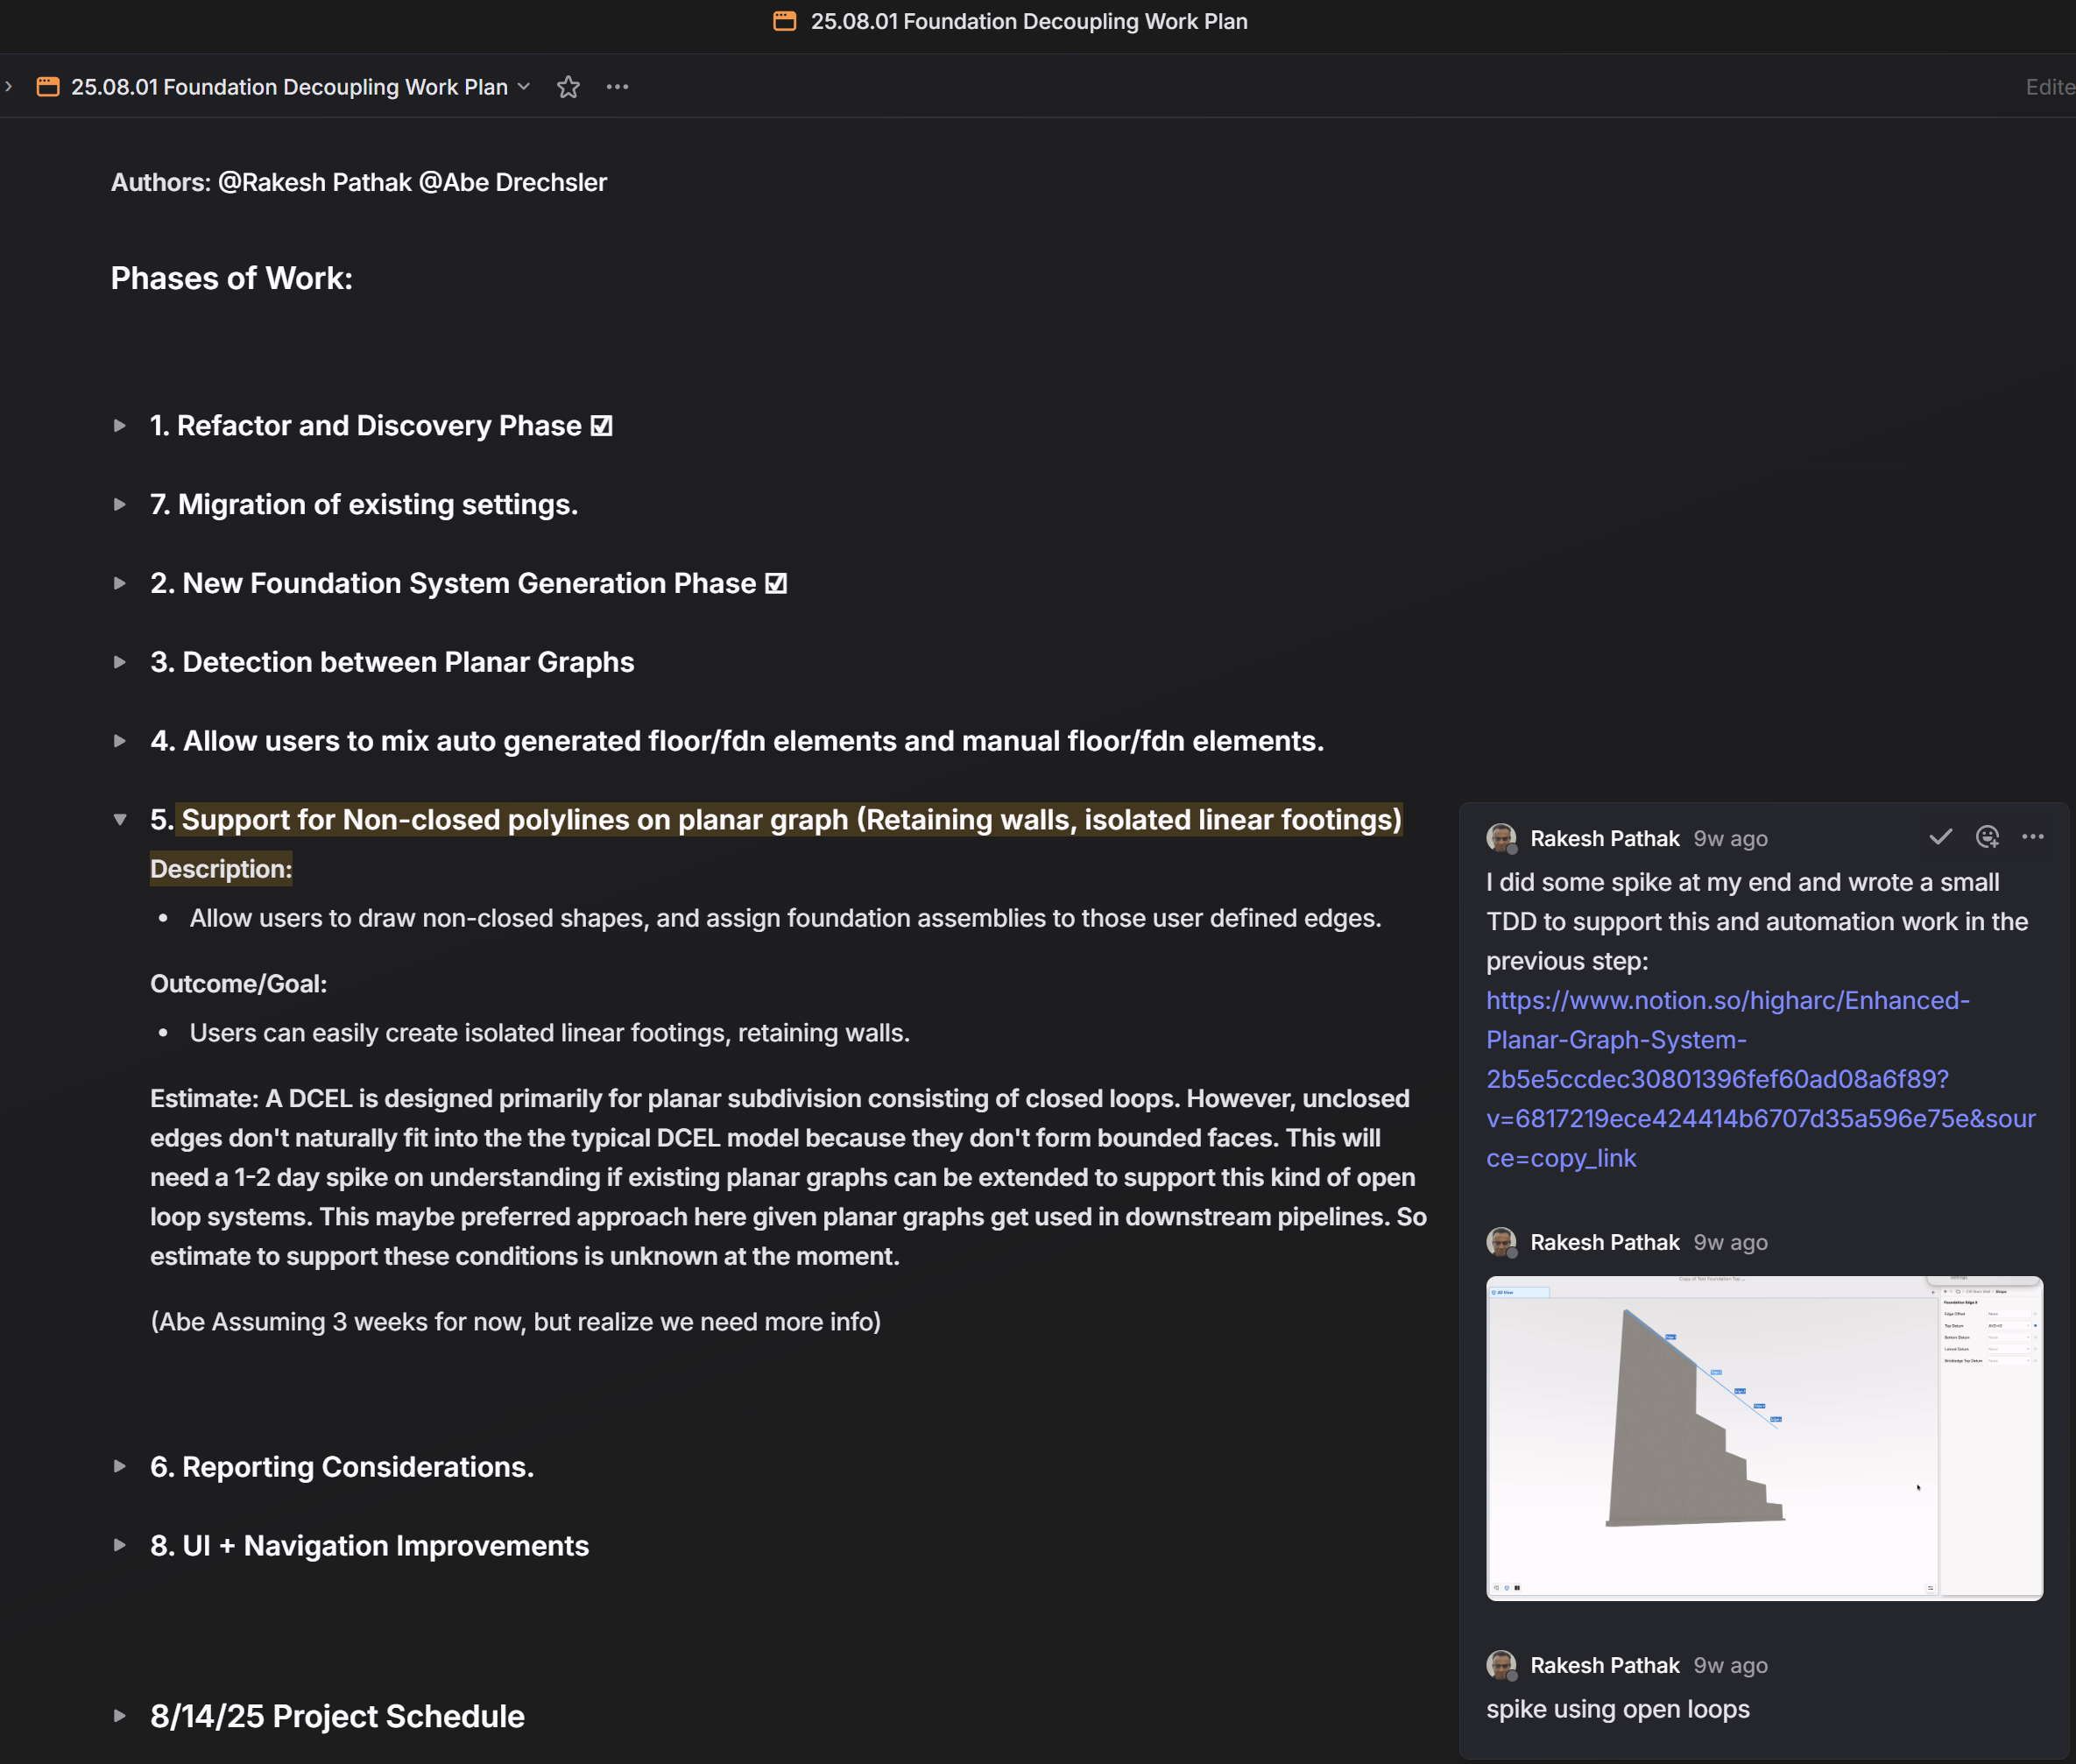The width and height of the screenshot is (2076, 1764).
Task: Expand Detection between Planar Graphs toggle
Action: point(120,662)
